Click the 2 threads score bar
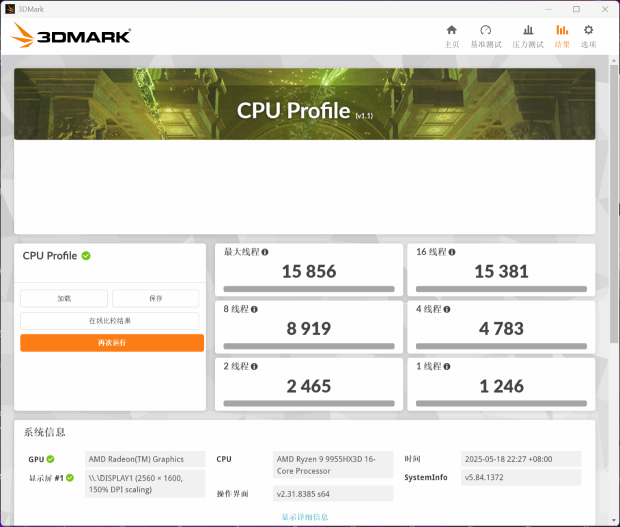This screenshot has width=620, height=527. click(x=309, y=404)
